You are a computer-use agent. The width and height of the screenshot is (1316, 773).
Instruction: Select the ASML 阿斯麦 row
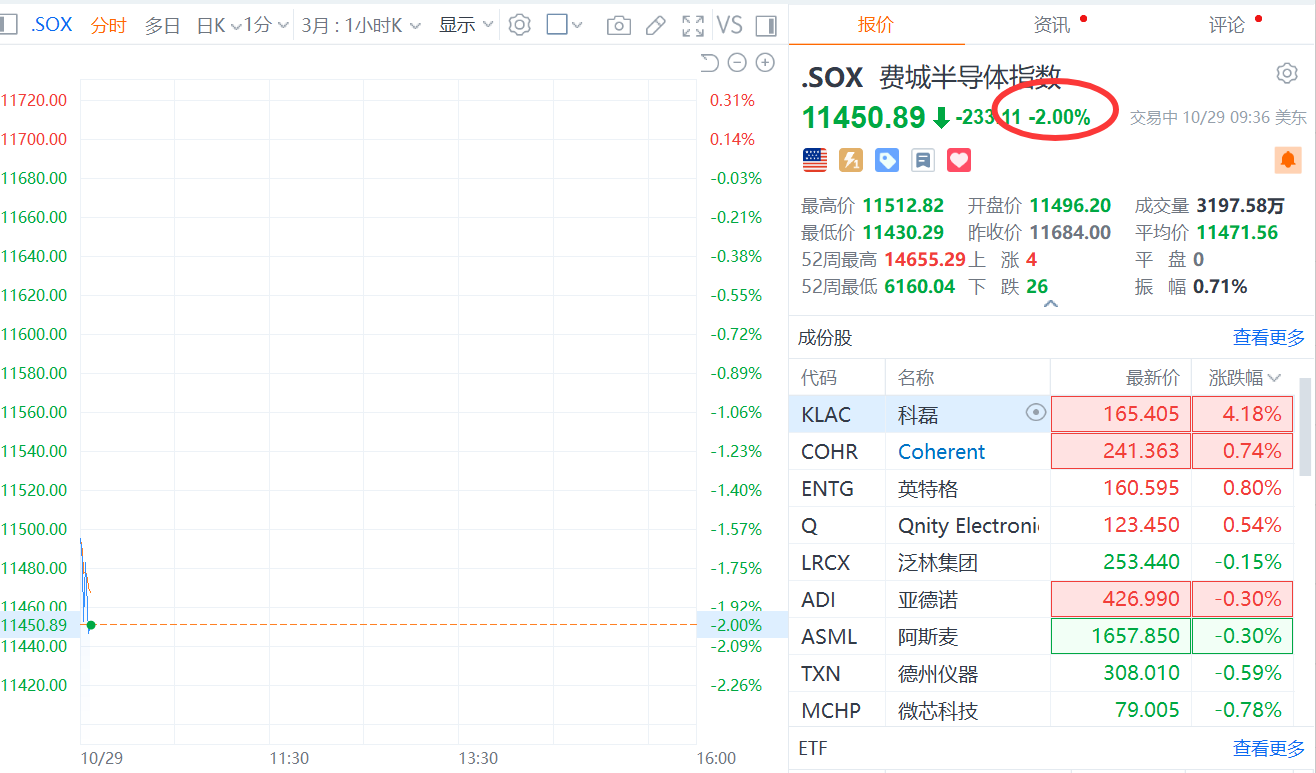(1042, 636)
